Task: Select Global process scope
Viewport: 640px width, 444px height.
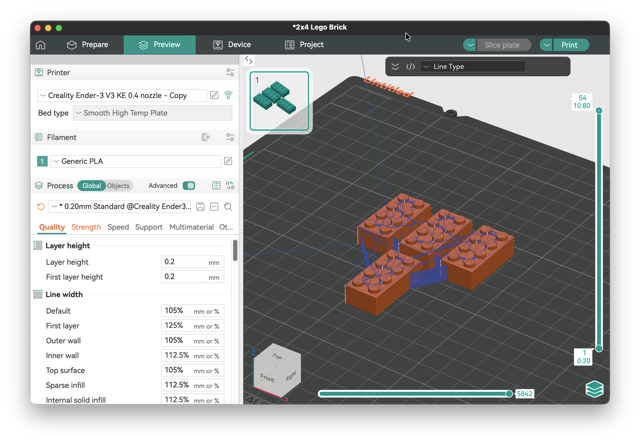Action: [91, 186]
